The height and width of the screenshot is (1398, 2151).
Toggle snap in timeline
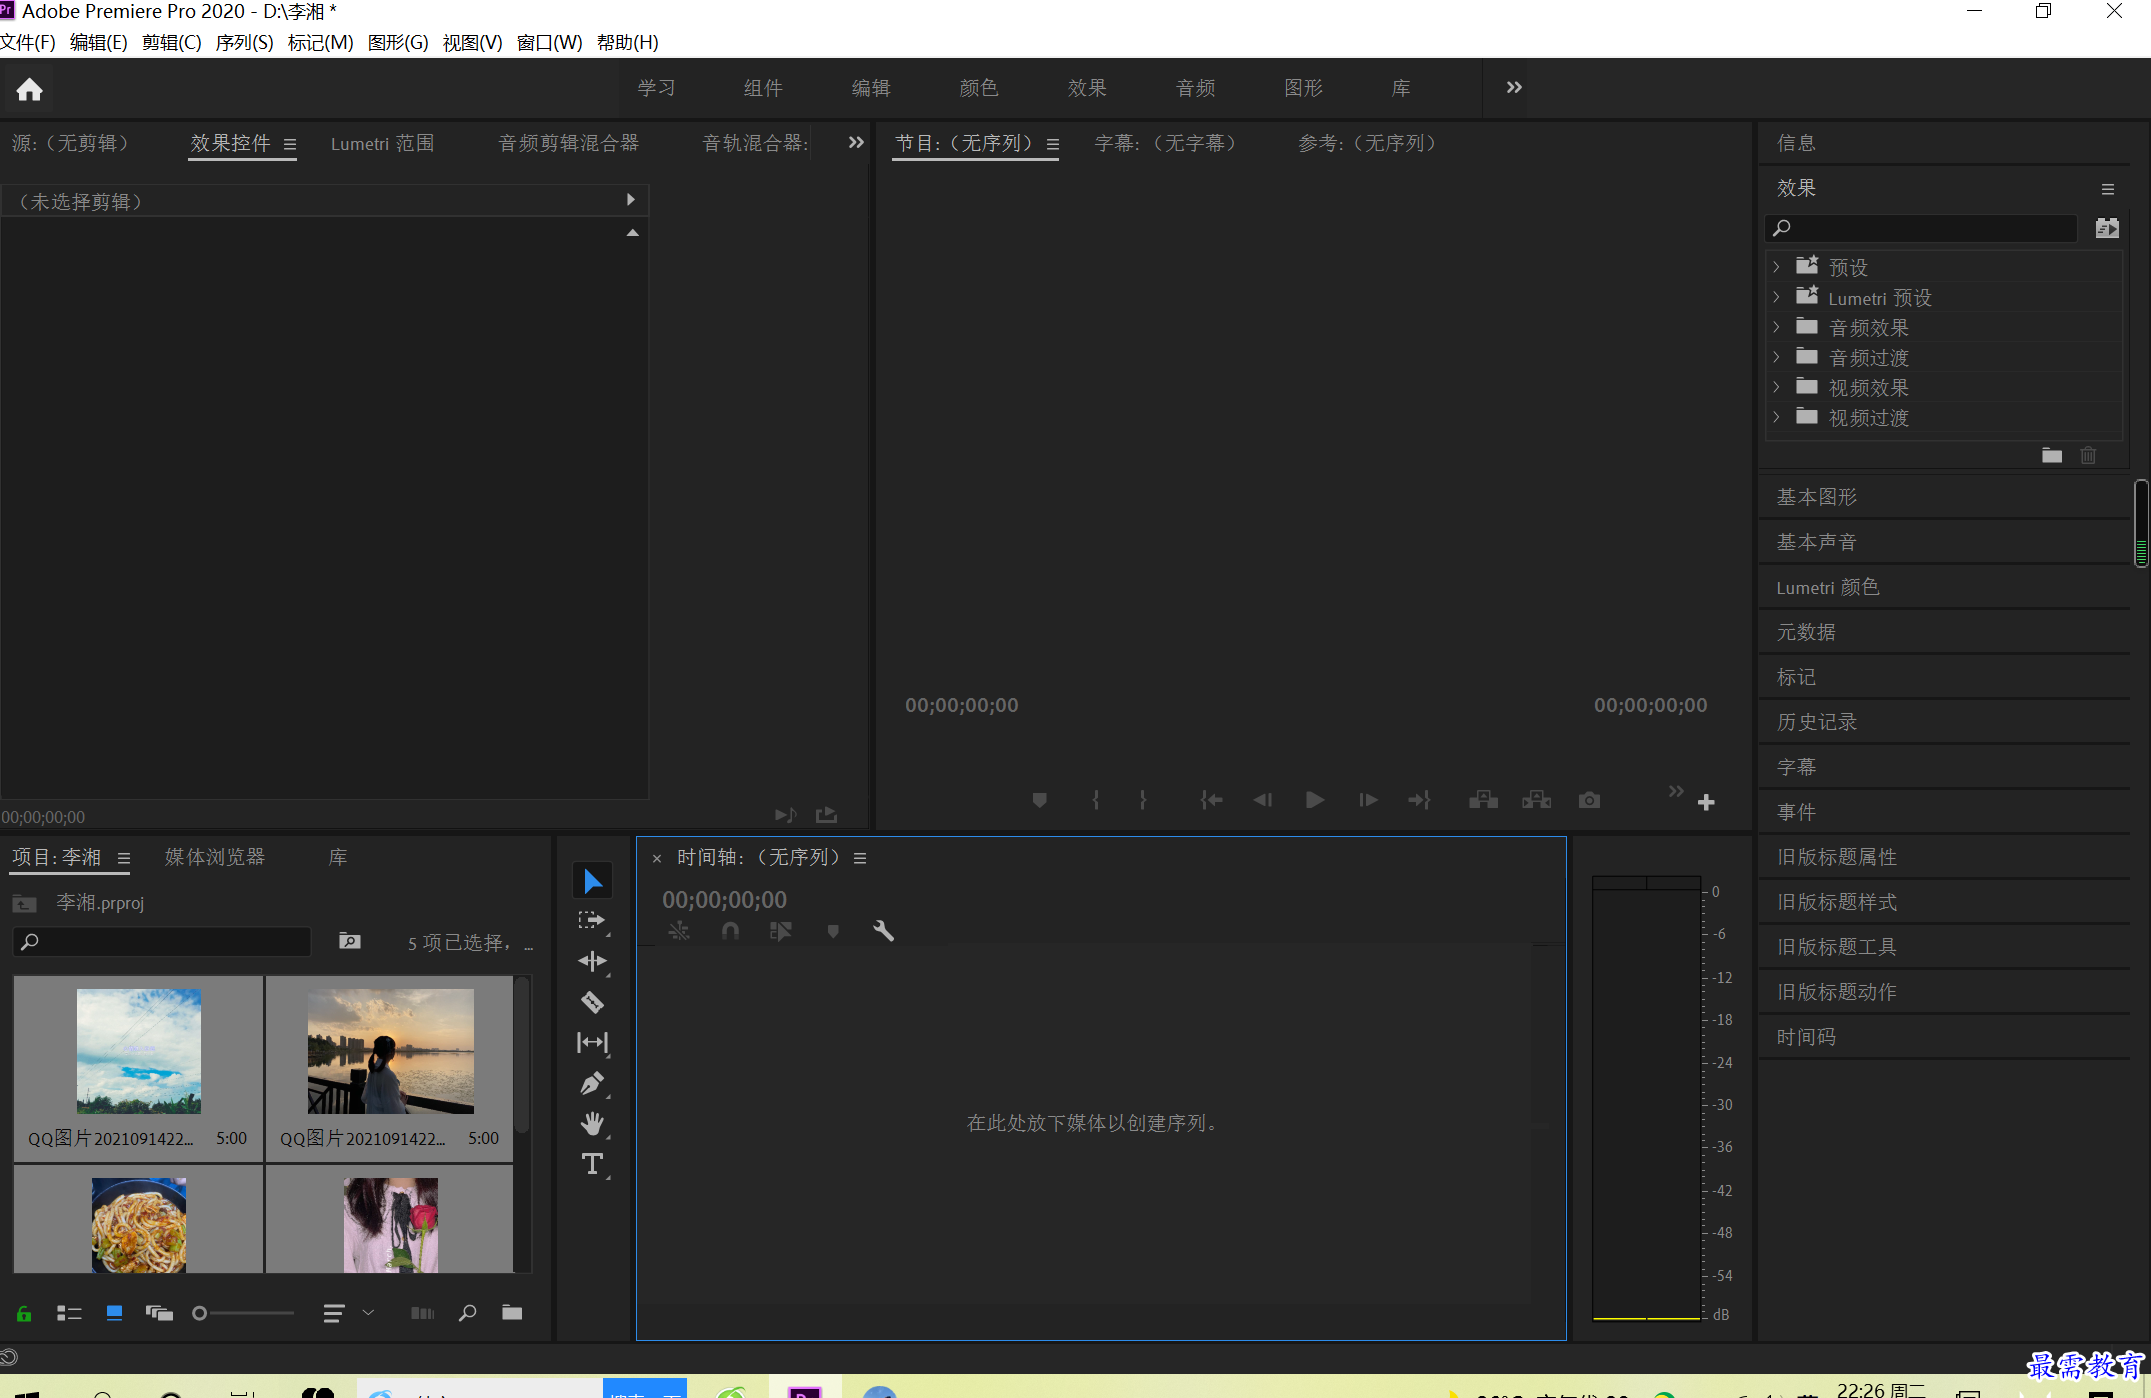click(x=730, y=931)
